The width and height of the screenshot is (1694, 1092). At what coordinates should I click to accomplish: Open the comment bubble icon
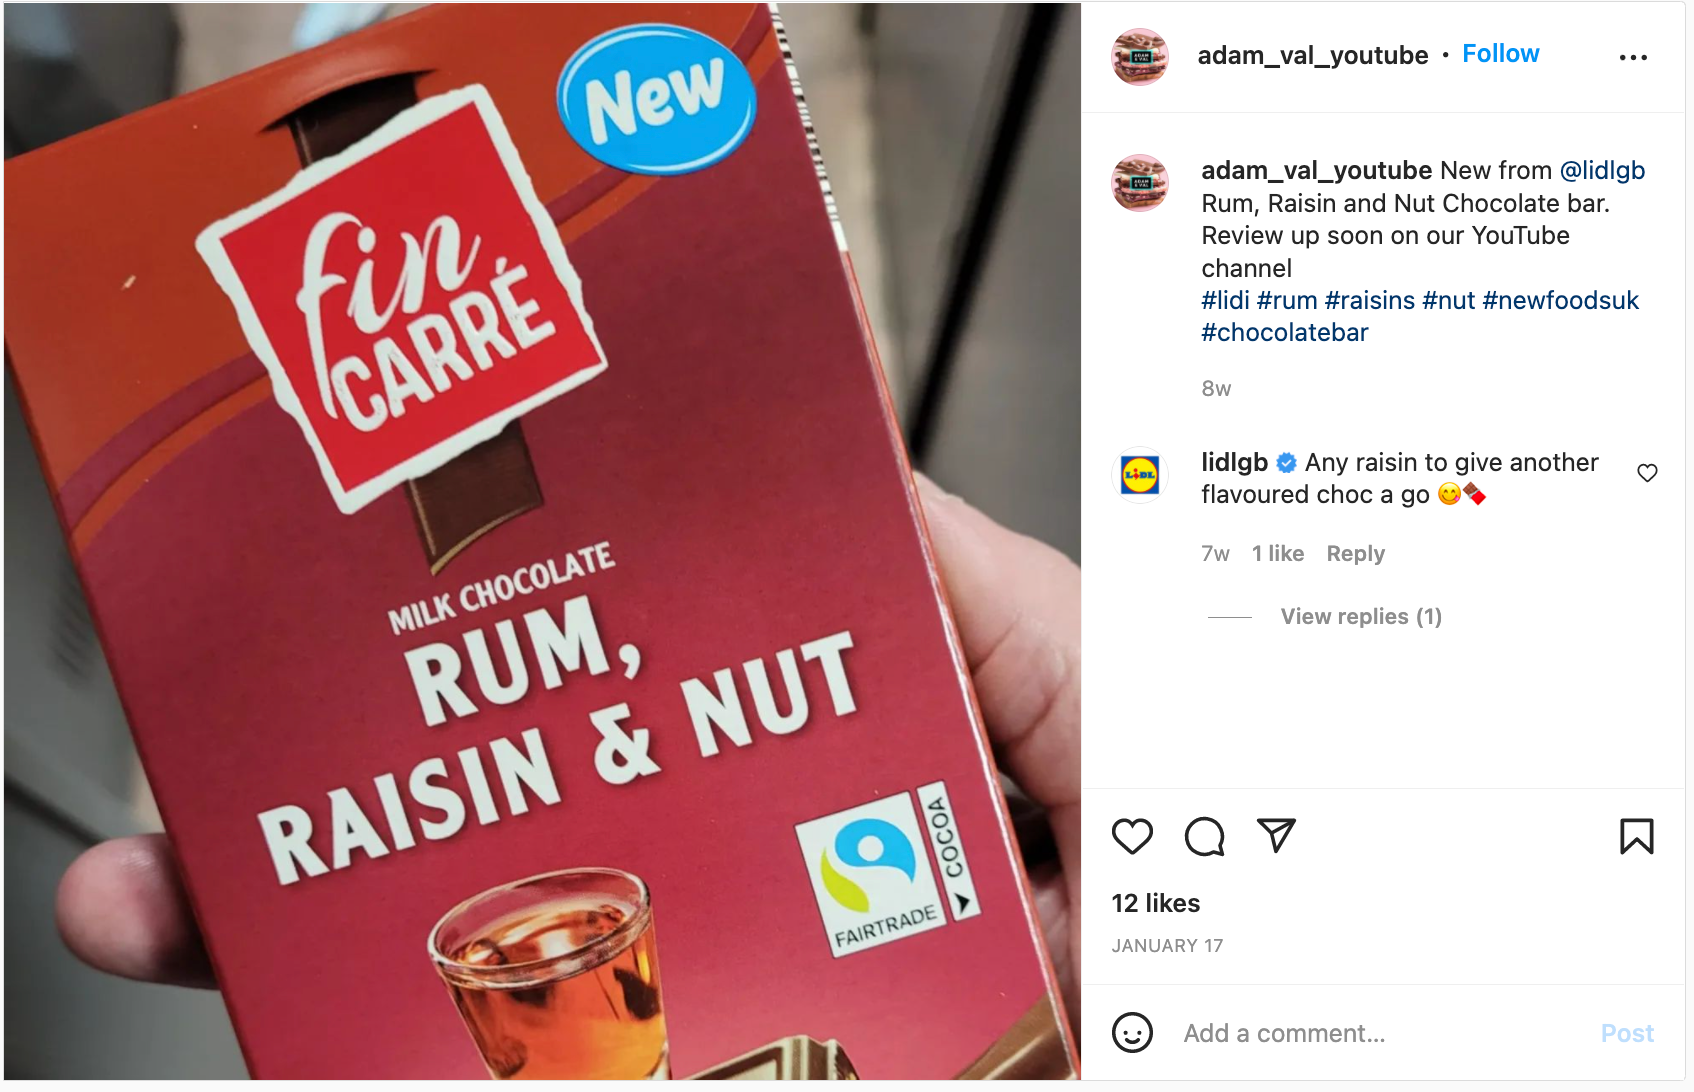[x=1204, y=836]
